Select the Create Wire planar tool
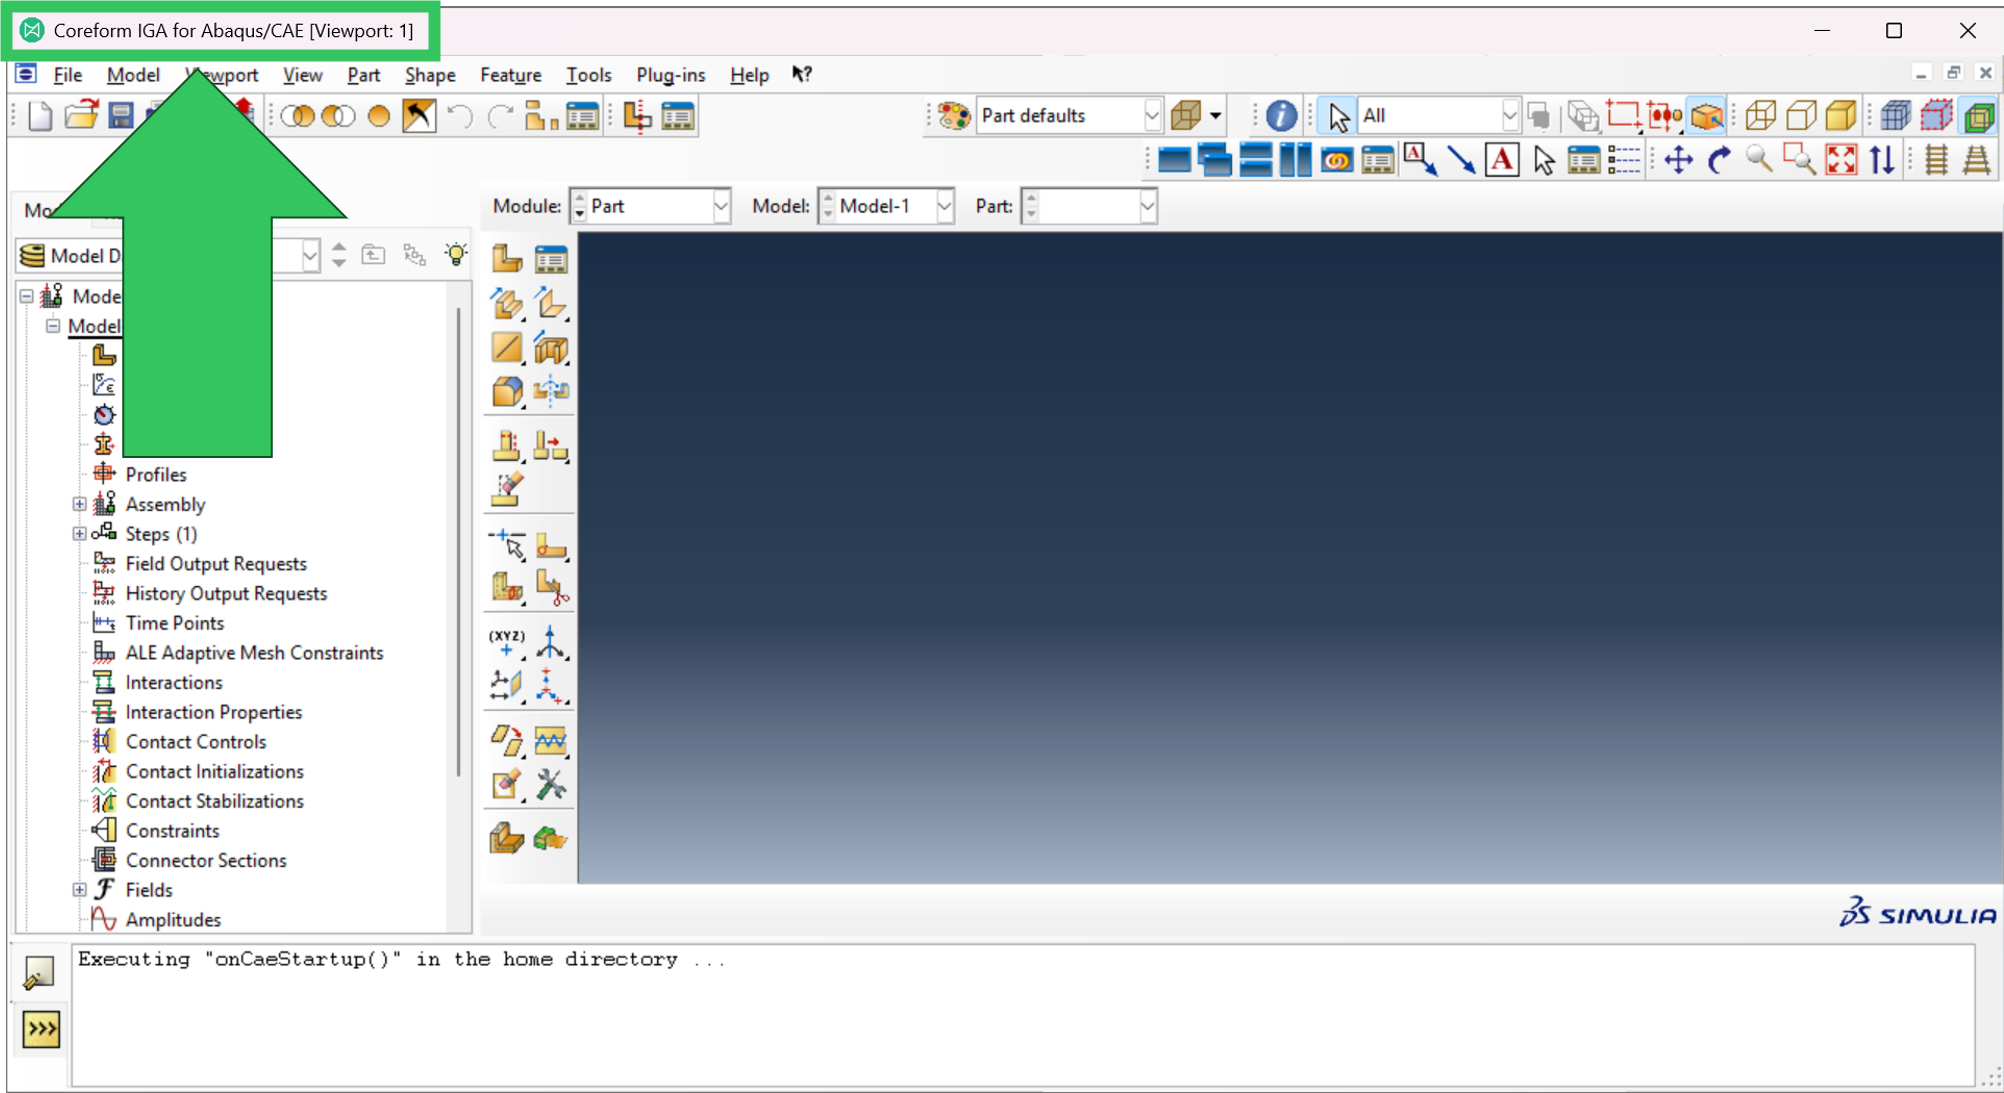This screenshot has width=2004, height=1093. coord(507,348)
